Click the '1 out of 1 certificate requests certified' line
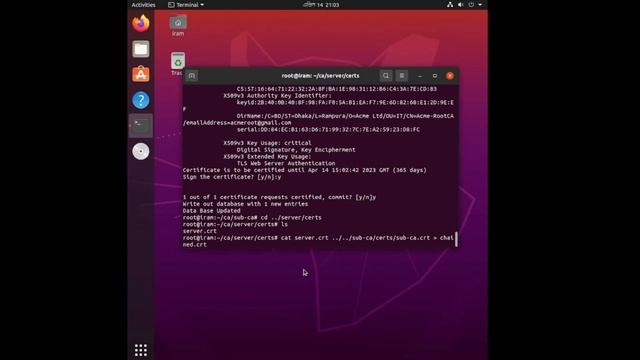Screen dimensions: 640x360 pos(279,197)
